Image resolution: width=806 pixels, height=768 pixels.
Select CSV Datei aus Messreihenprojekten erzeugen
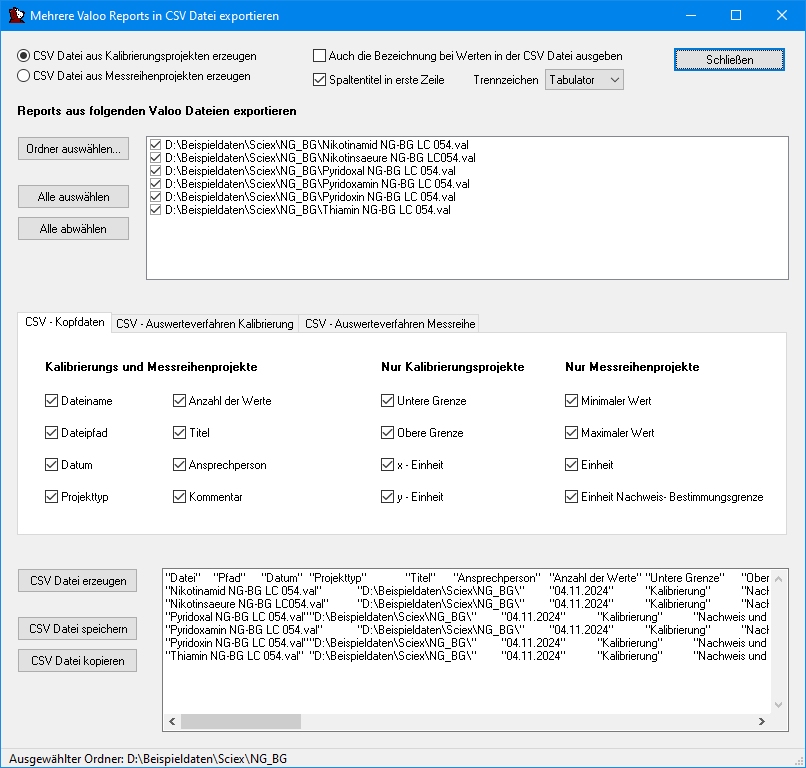click(x=24, y=75)
